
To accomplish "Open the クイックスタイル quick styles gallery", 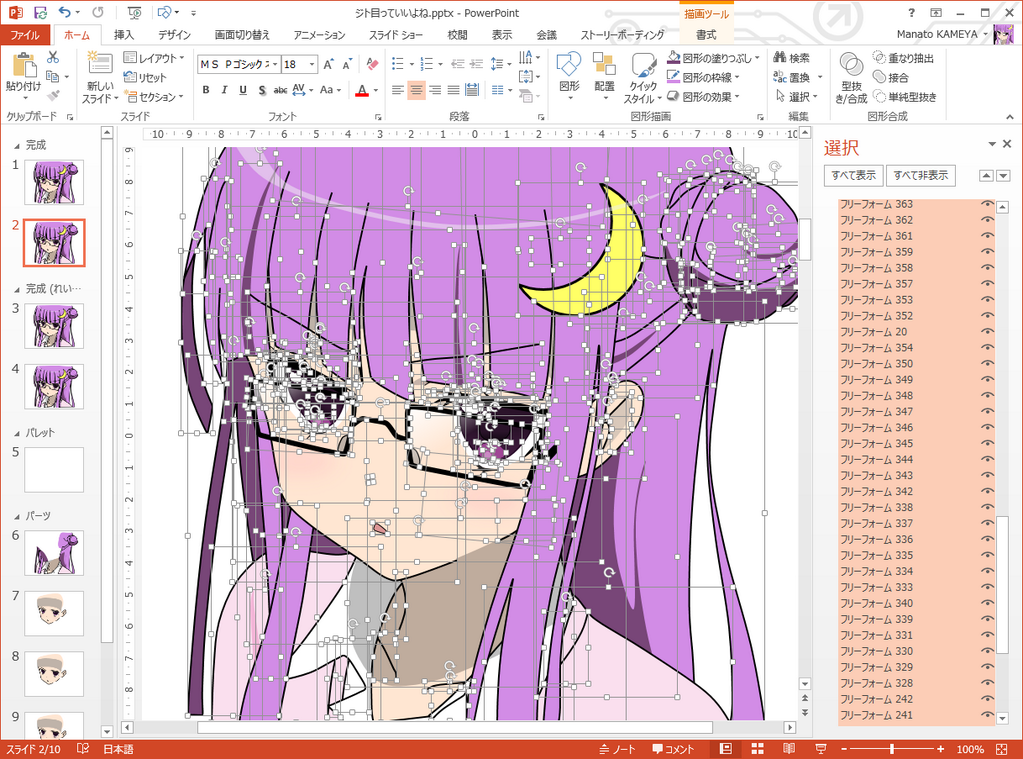I will (x=643, y=78).
